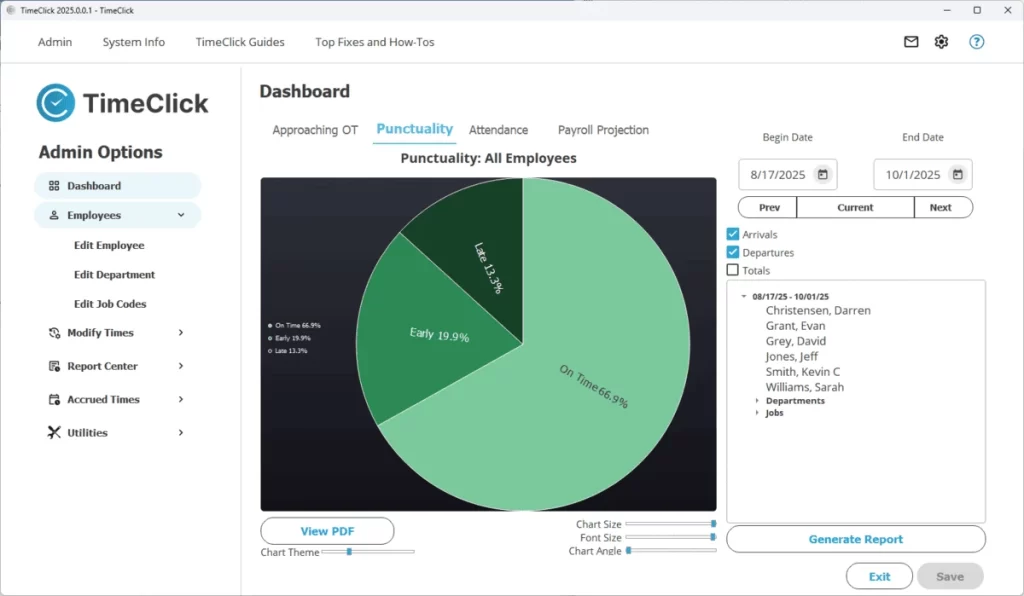
Task: Open the Begin Date calendar picker icon
Action: pyautogui.click(x=824, y=173)
